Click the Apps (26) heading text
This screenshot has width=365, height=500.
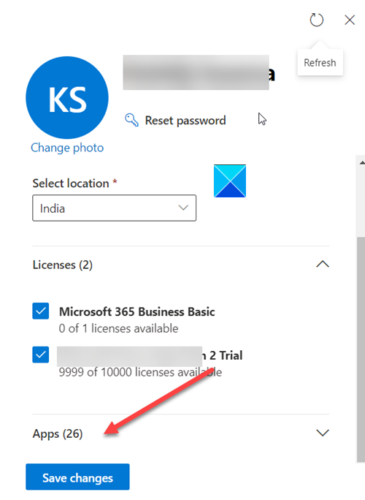pos(58,434)
